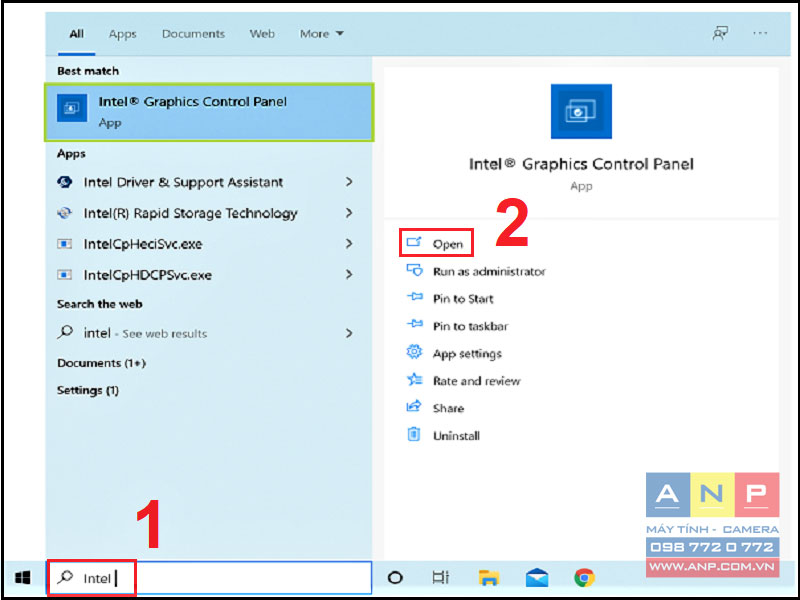Screen dimensions: 800x600
Task: Click the taskbar search input field
Action: pos(209,578)
